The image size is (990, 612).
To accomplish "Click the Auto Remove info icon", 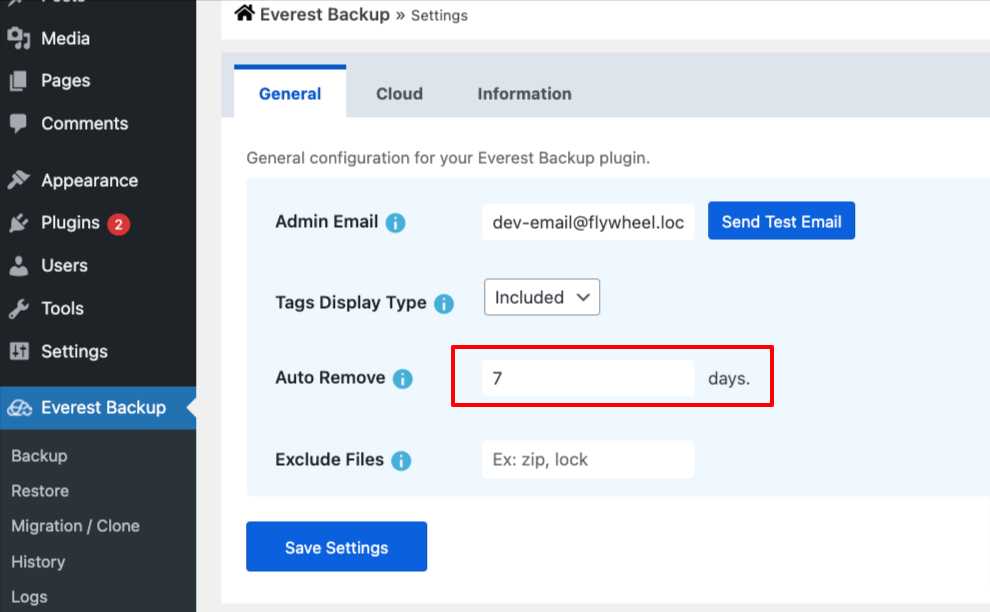I will (402, 379).
